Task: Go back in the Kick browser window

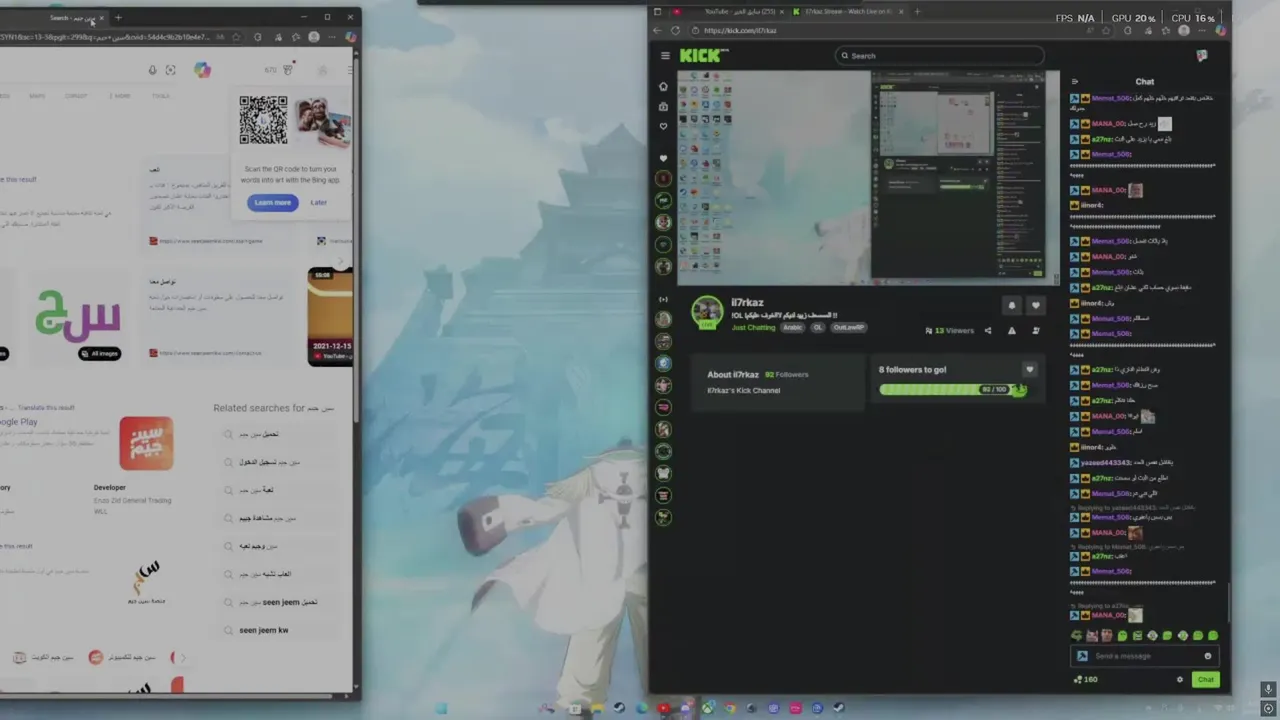Action: [x=657, y=30]
